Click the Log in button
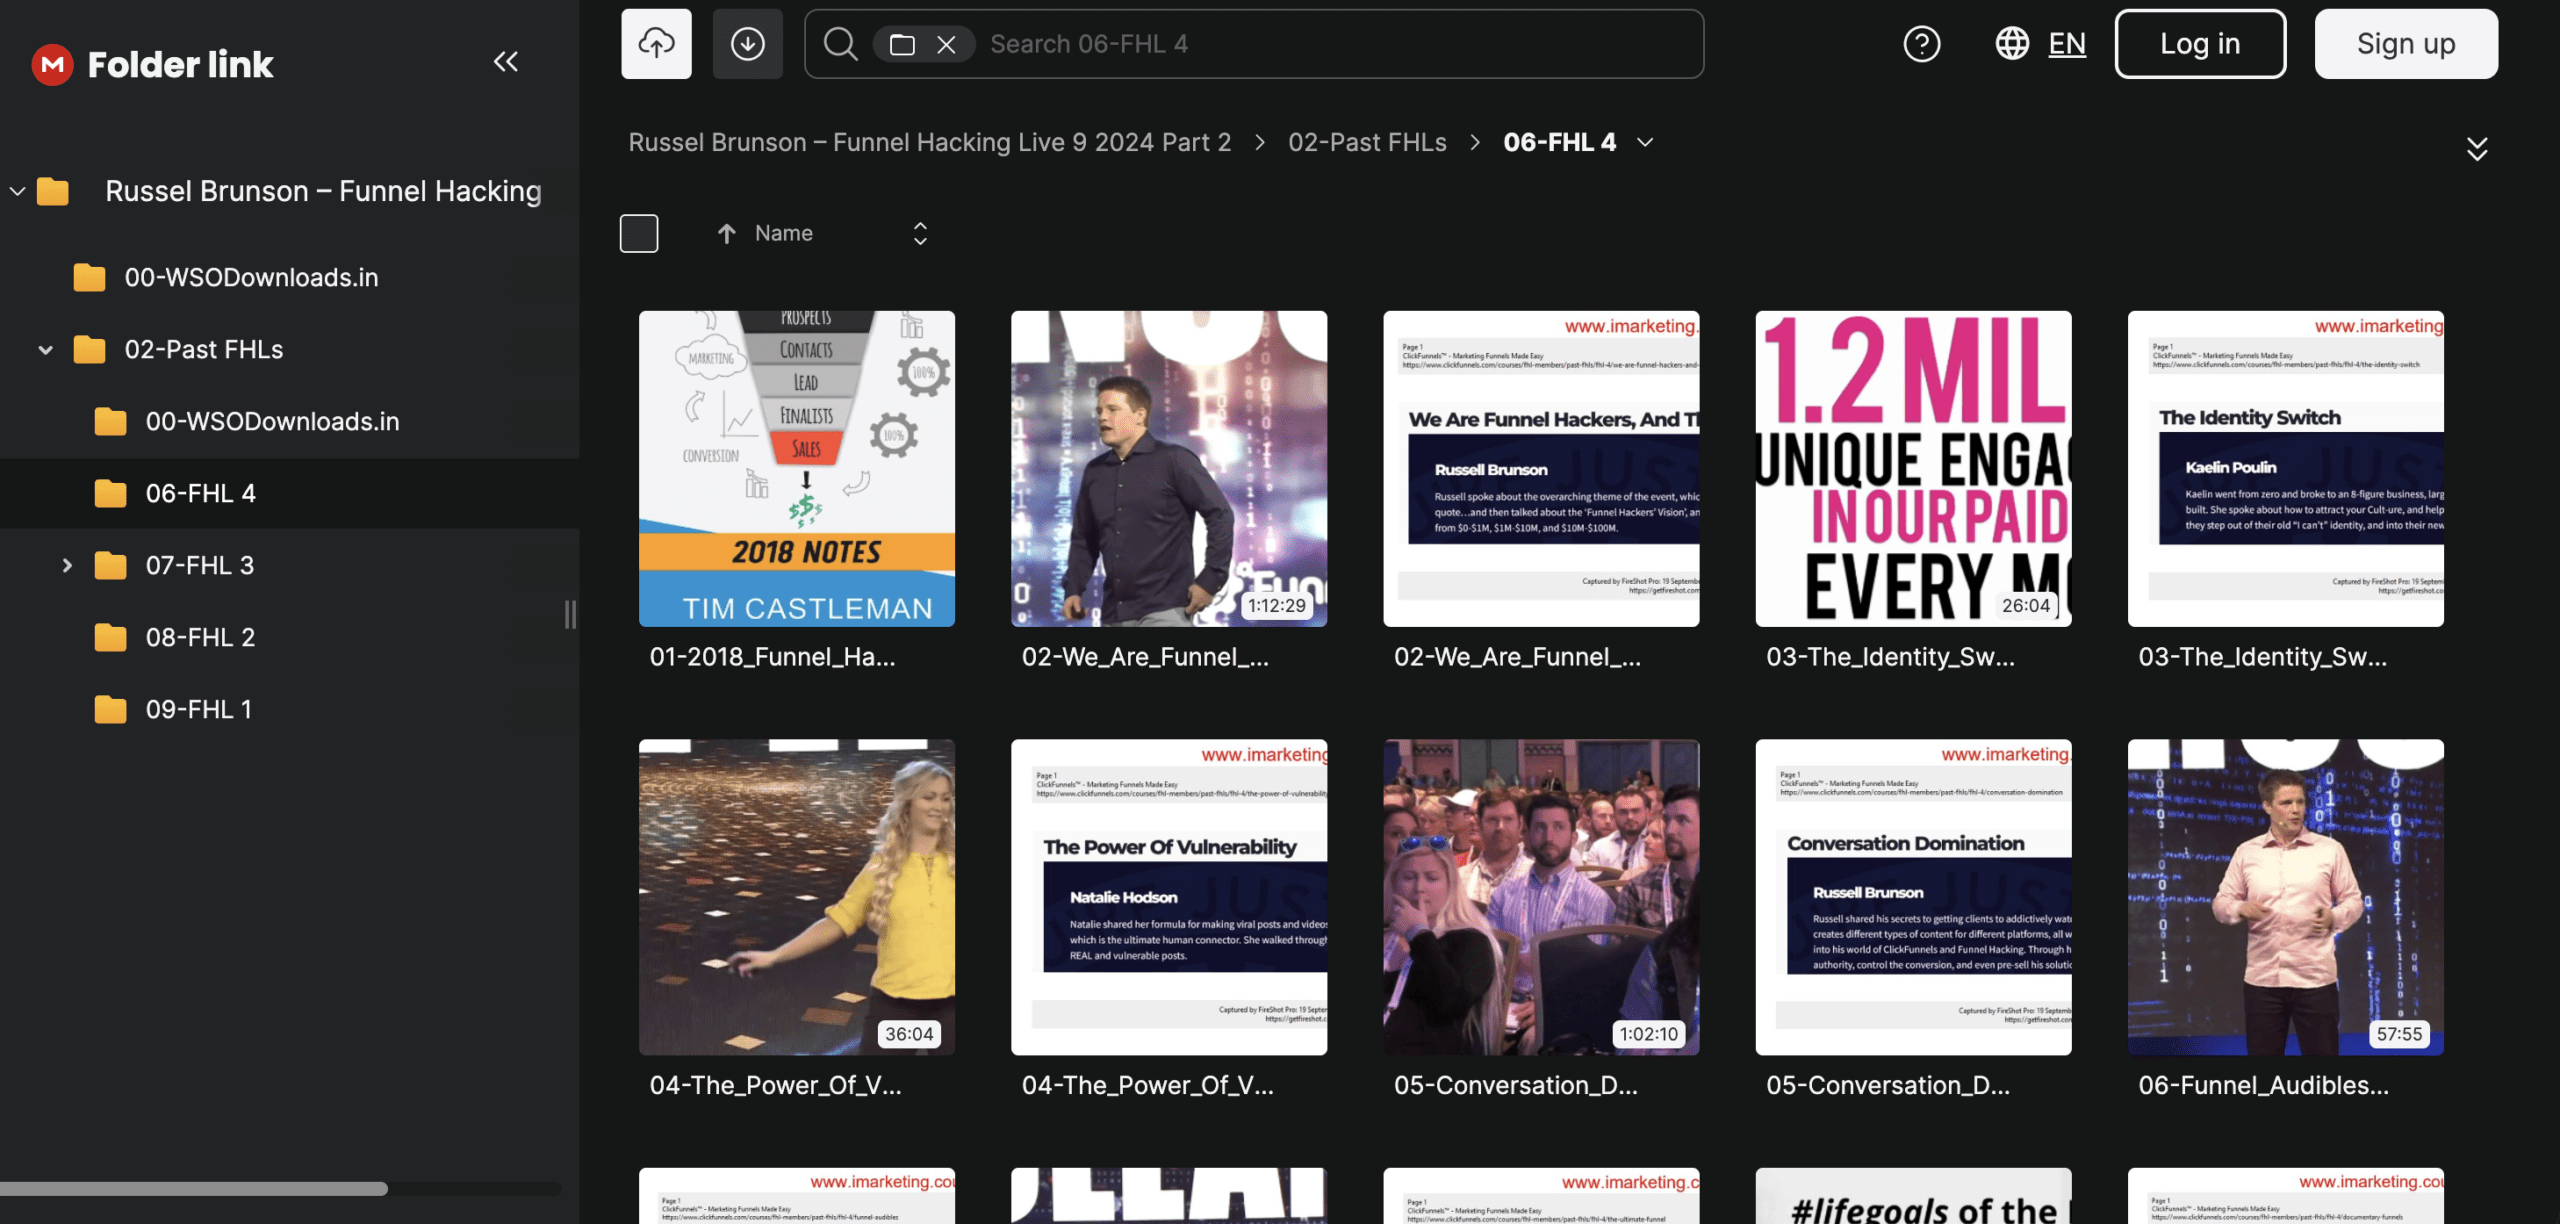2560x1224 pixels. point(2200,44)
